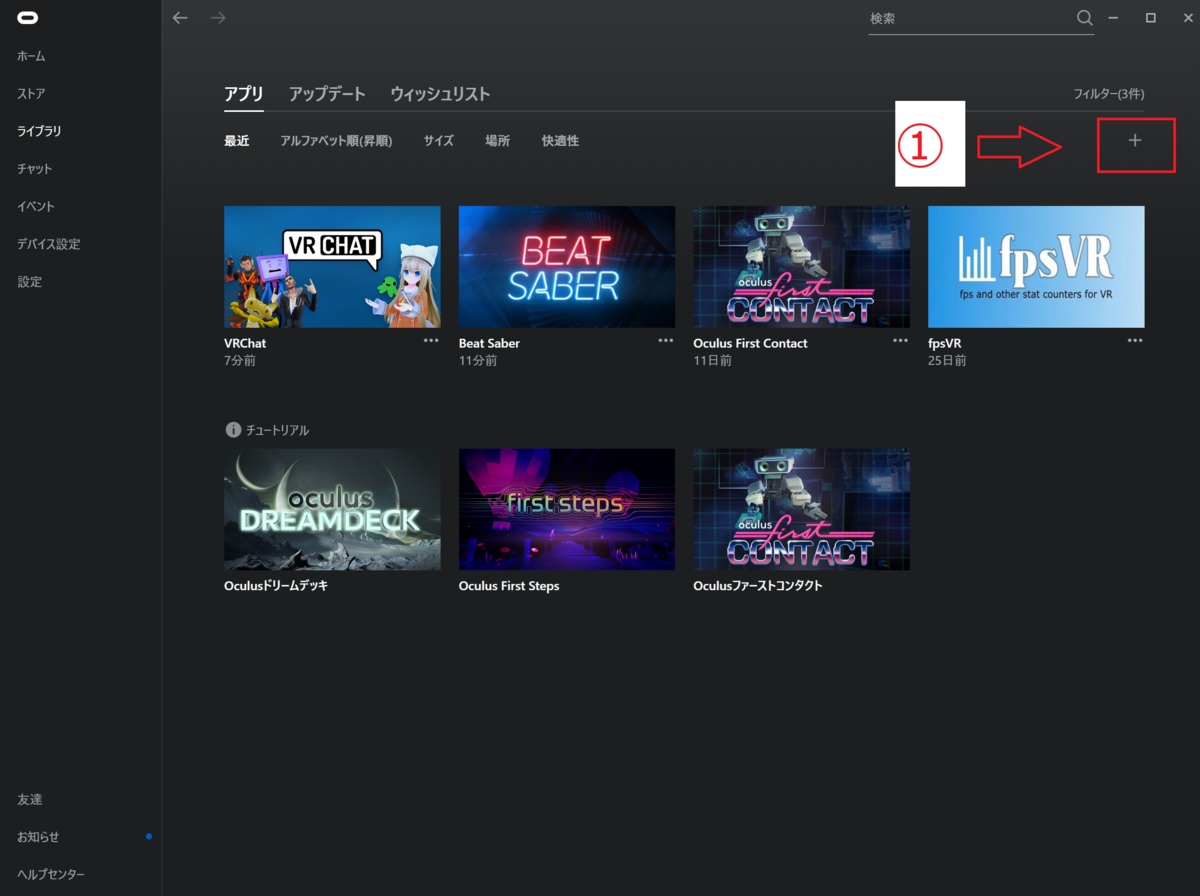Open 友達 in the sidebar

30,800
